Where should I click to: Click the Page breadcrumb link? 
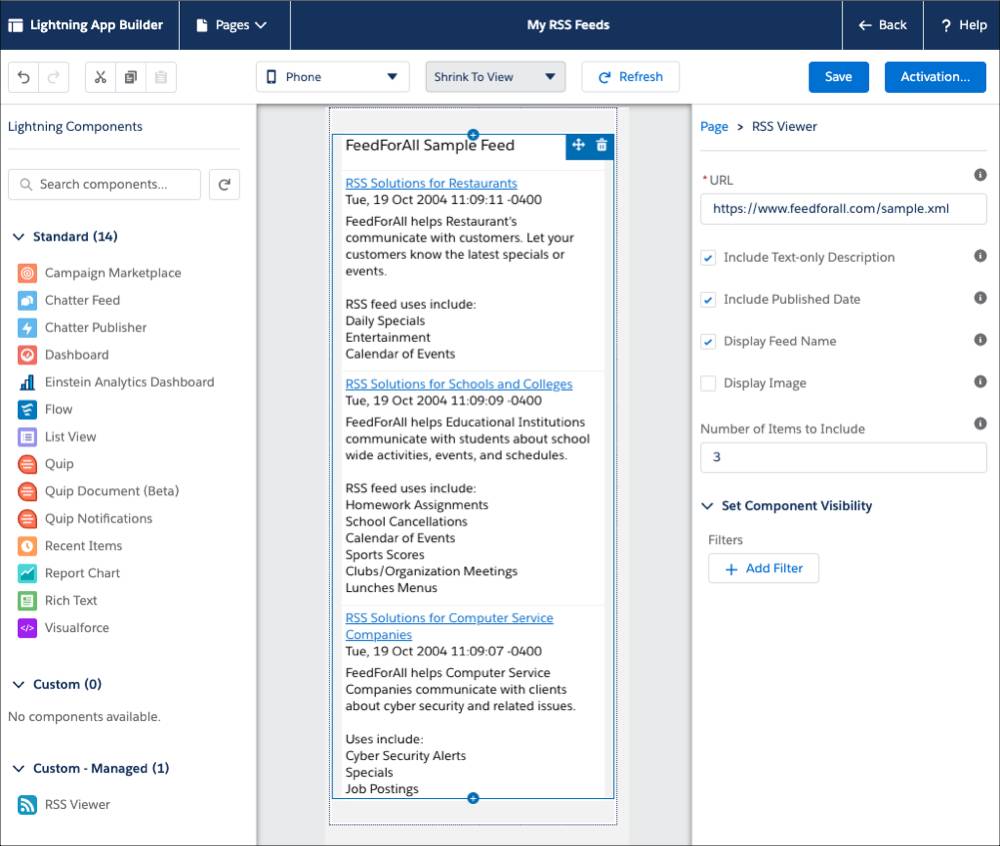point(714,126)
